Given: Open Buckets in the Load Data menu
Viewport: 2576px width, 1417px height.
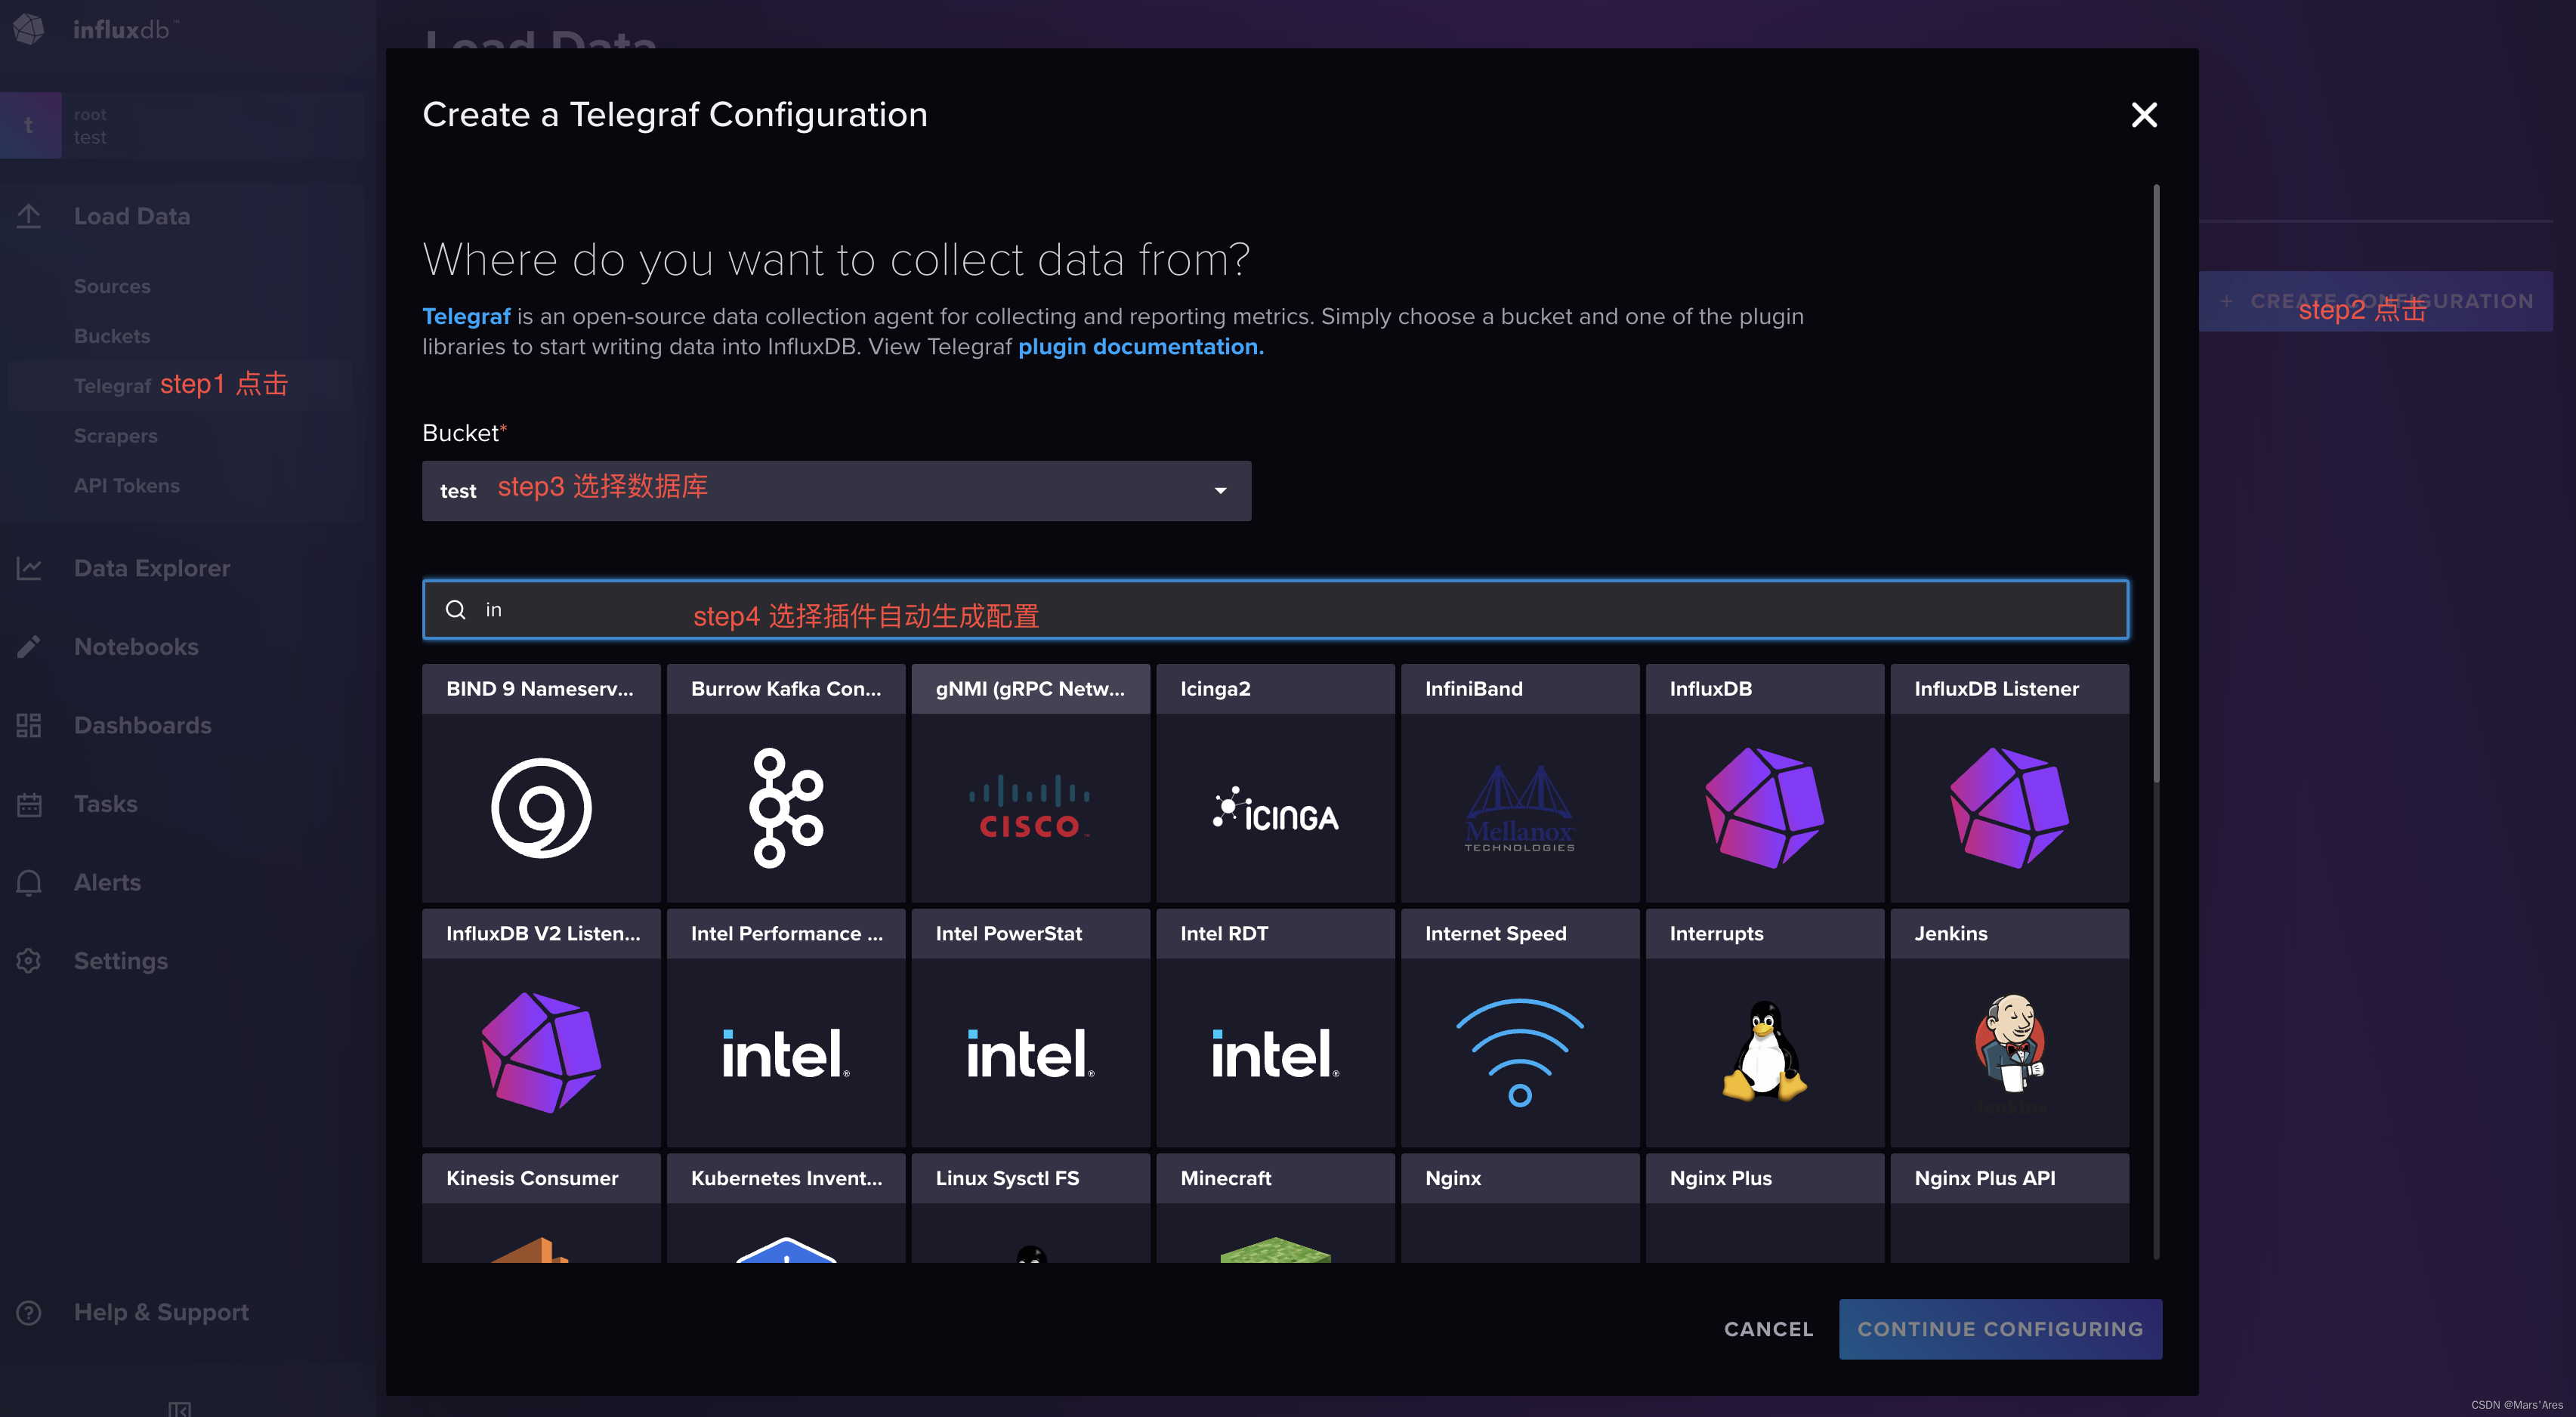Looking at the screenshot, I should pos(112,336).
